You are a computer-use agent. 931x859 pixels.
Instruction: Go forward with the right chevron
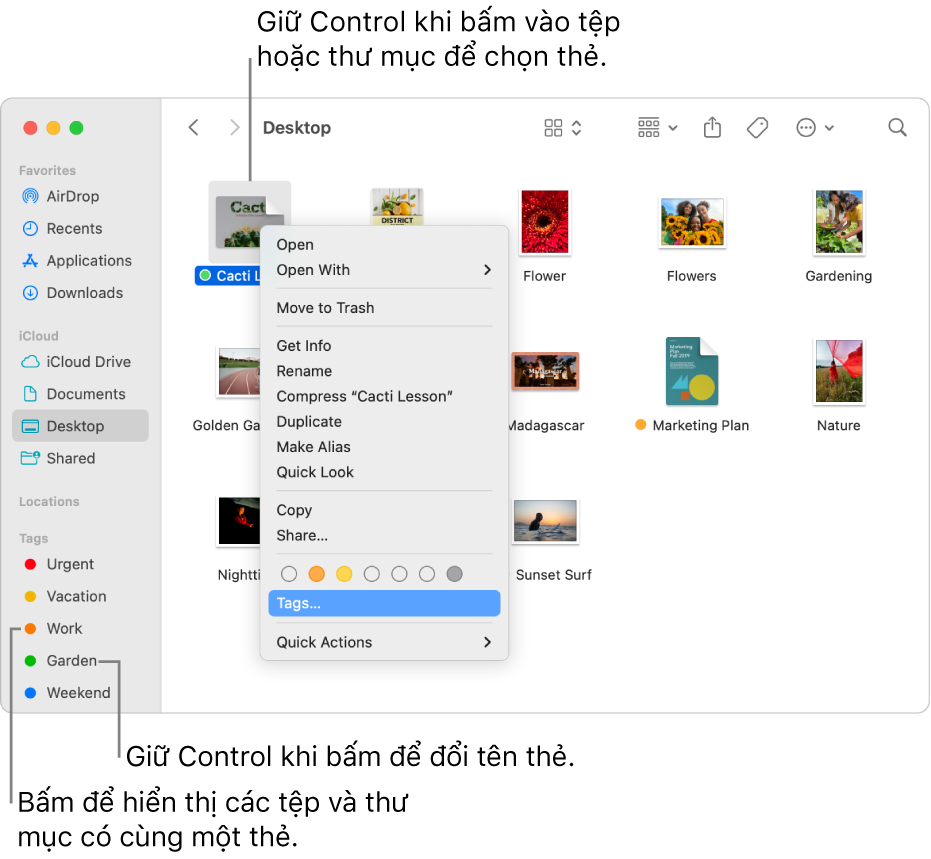pyautogui.click(x=235, y=128)
